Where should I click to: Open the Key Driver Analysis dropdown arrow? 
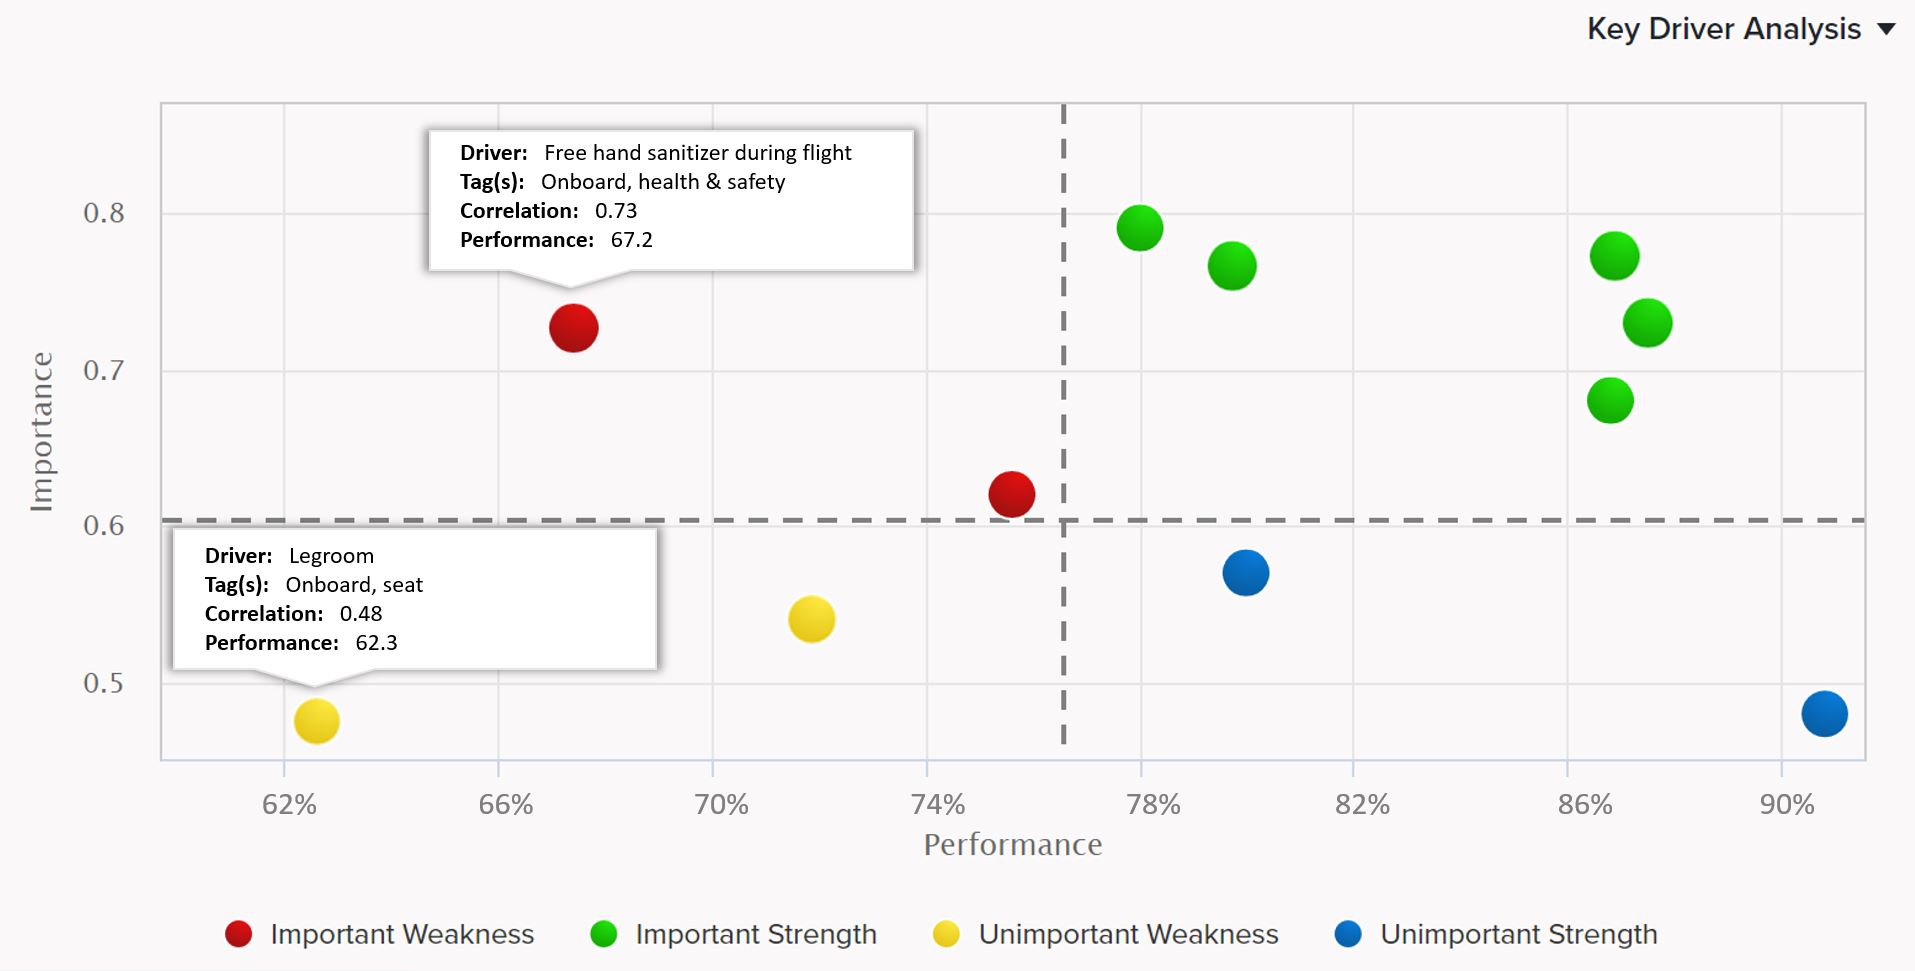tap(1886, 29)
